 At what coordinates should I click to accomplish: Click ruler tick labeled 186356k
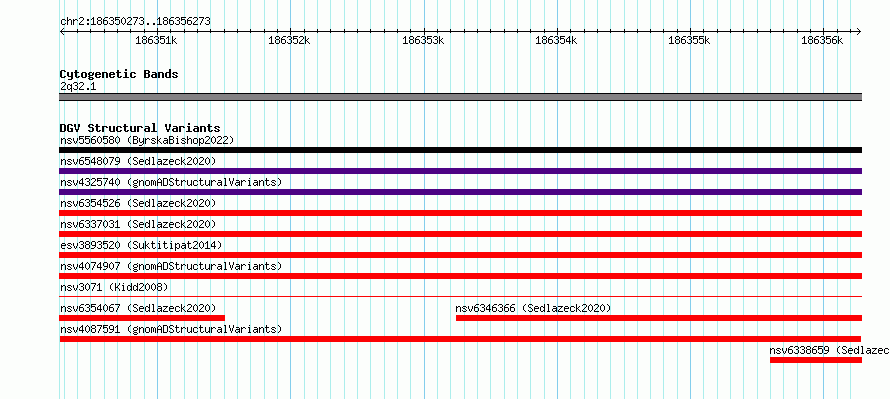[823, 40]
